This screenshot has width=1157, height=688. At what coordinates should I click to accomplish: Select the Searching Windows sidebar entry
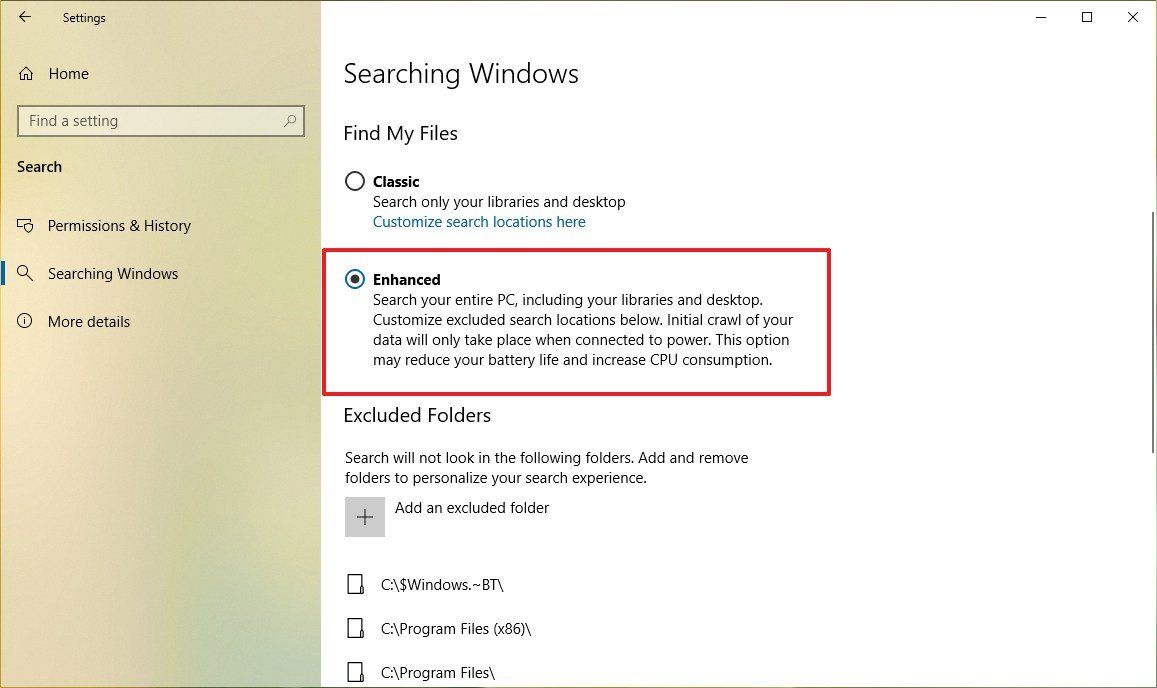coord(113,273)
